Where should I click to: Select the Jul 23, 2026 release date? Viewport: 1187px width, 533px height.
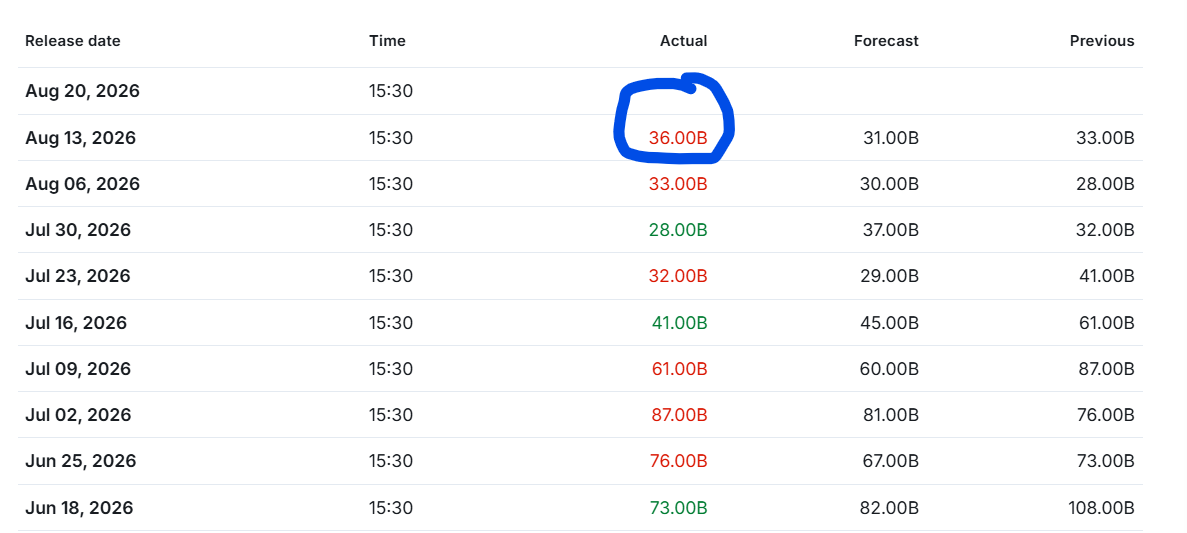pos(78,276)
